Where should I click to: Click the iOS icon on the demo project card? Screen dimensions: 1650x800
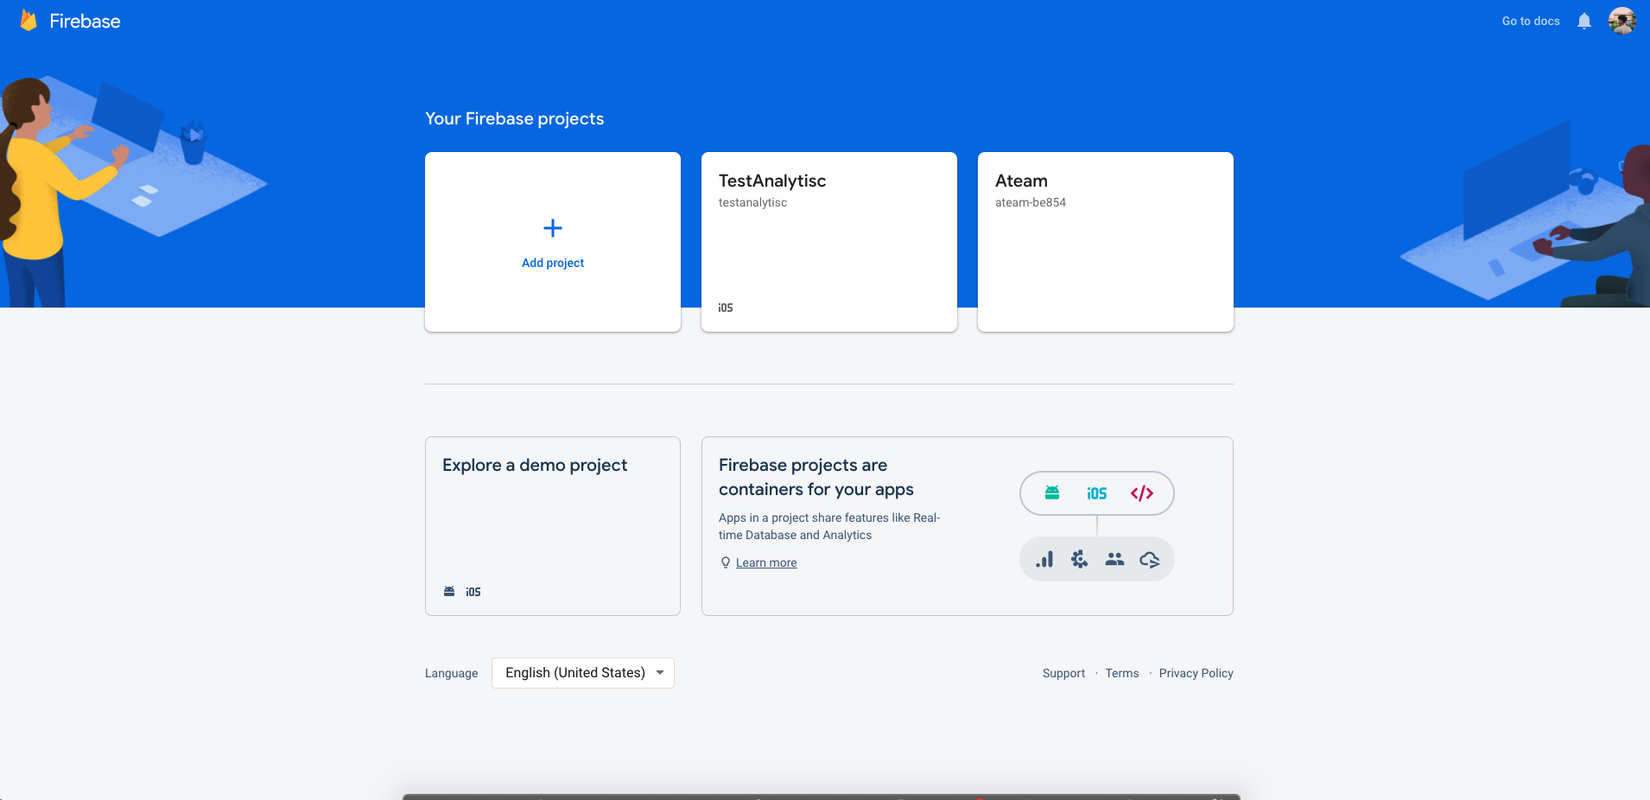point(473,592)
